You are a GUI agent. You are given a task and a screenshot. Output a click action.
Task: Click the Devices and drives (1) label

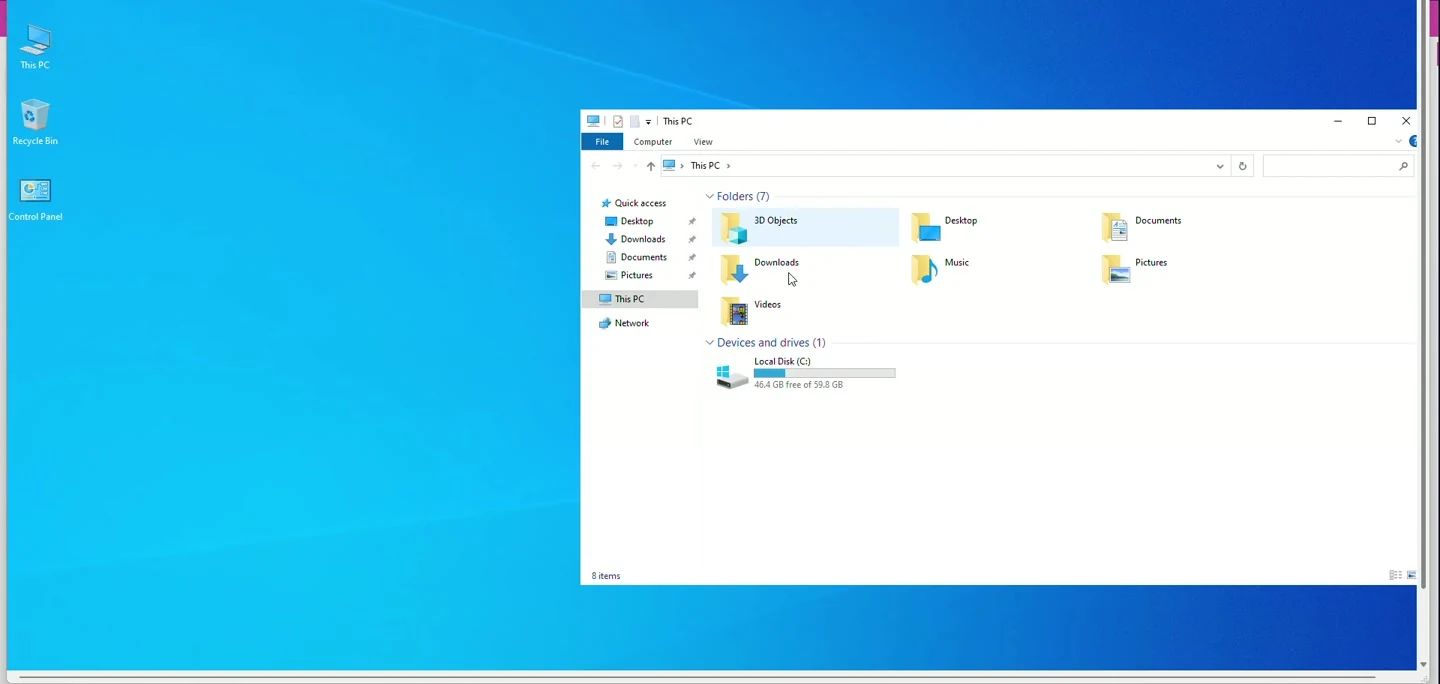[771, 343]
